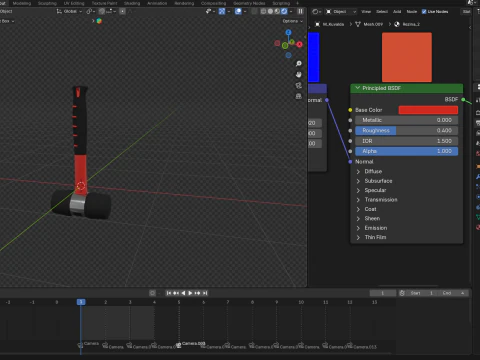Click the colorful cube icon in viewport header

point(99,21)
